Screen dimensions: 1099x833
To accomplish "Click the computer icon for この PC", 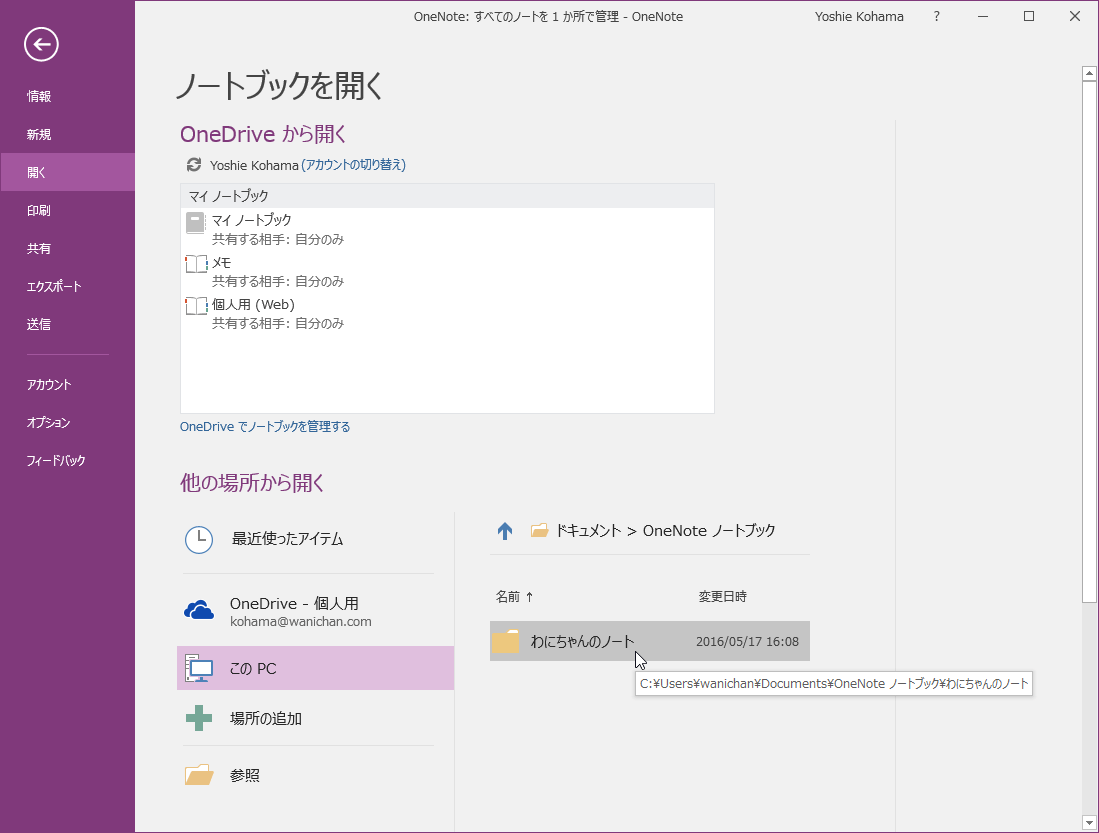I will 199,668.
